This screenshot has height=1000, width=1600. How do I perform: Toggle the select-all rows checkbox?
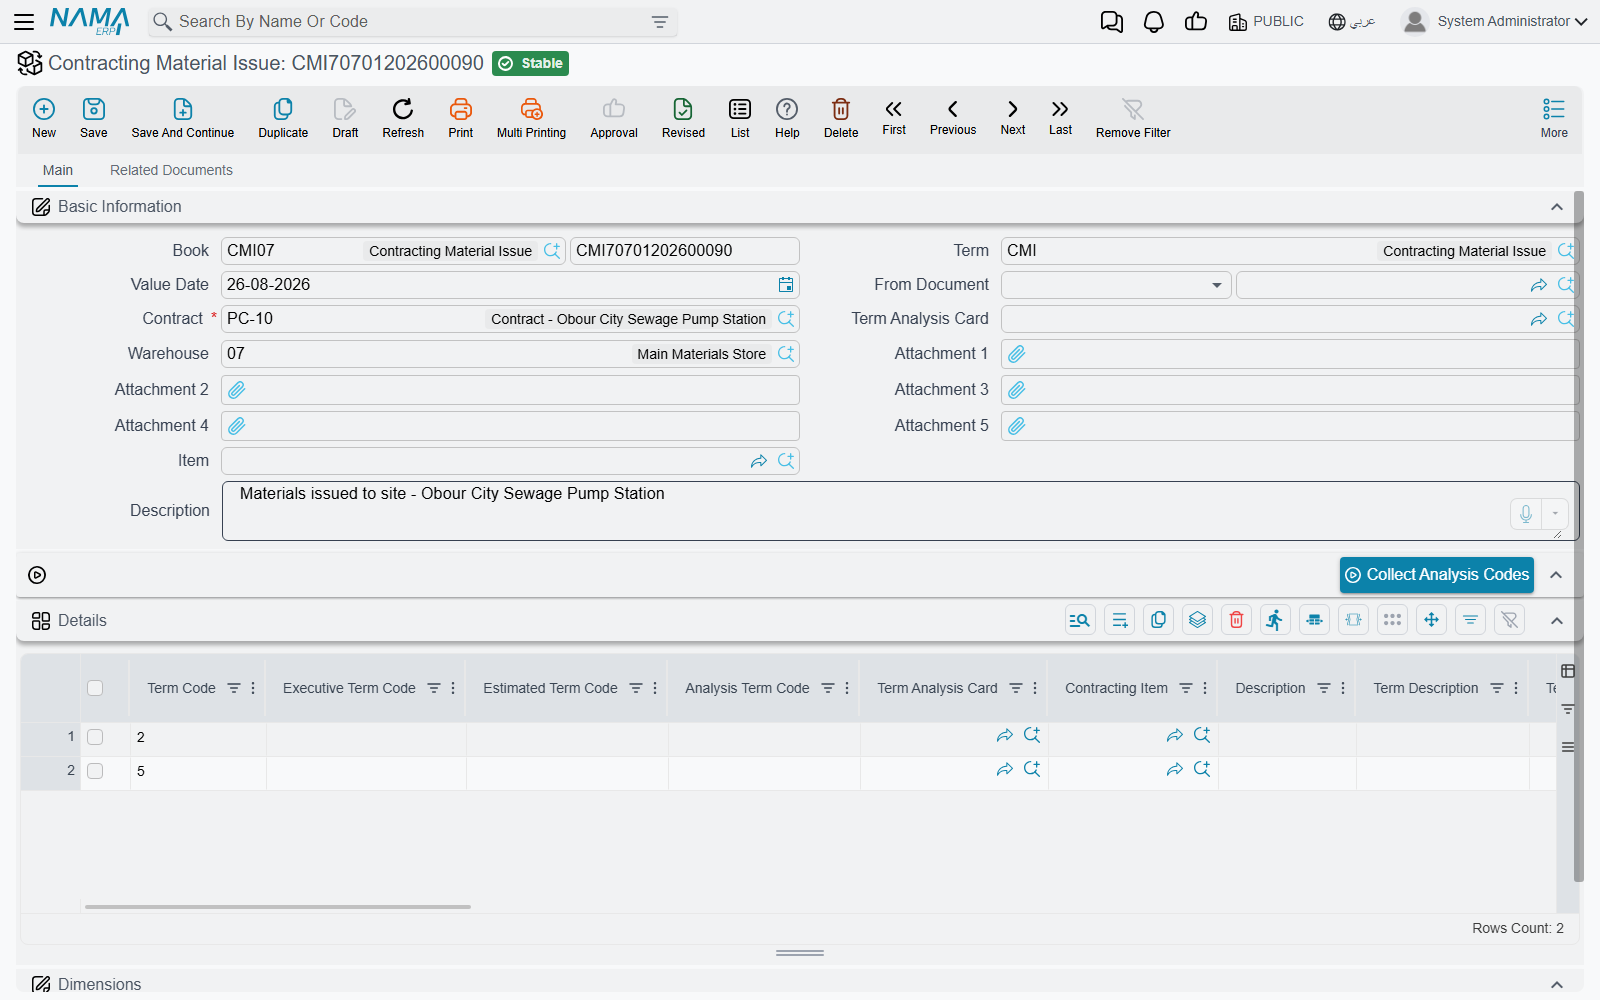(95, 688)
